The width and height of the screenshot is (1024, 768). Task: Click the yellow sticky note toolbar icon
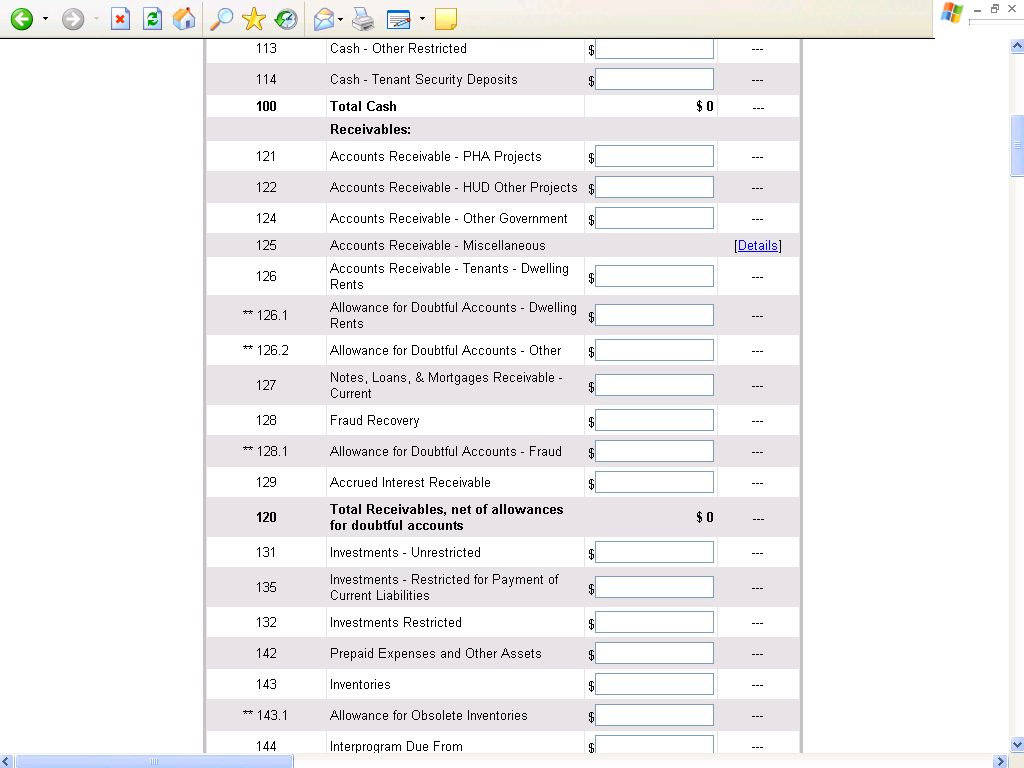pos(446,19)
